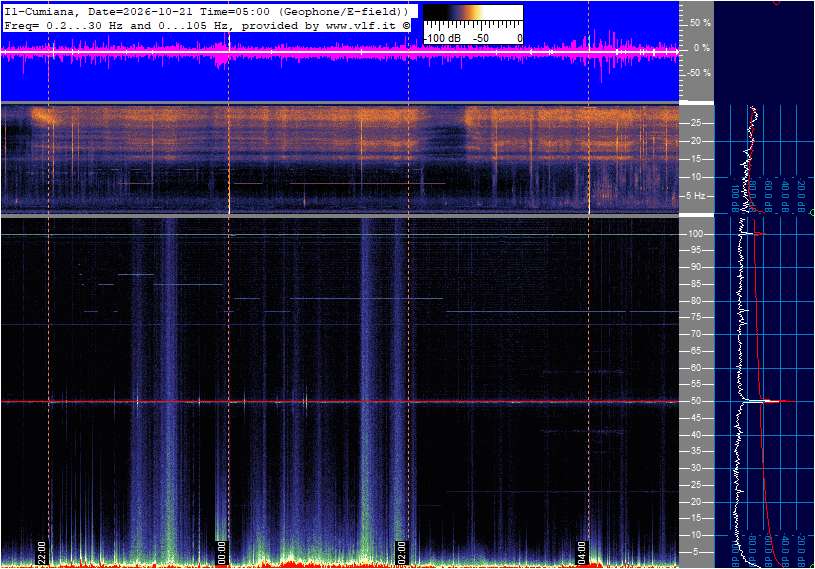Select the I1-Cumiana date and time title line

[206, 11]
